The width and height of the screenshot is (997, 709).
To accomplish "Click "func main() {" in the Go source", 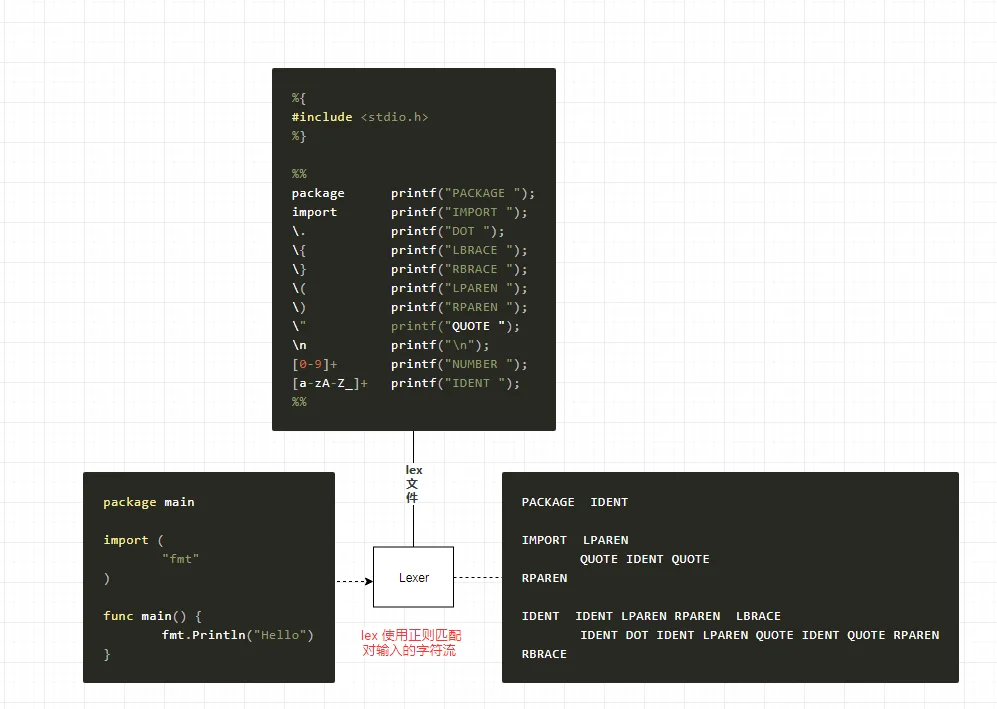I will (153, 616).
